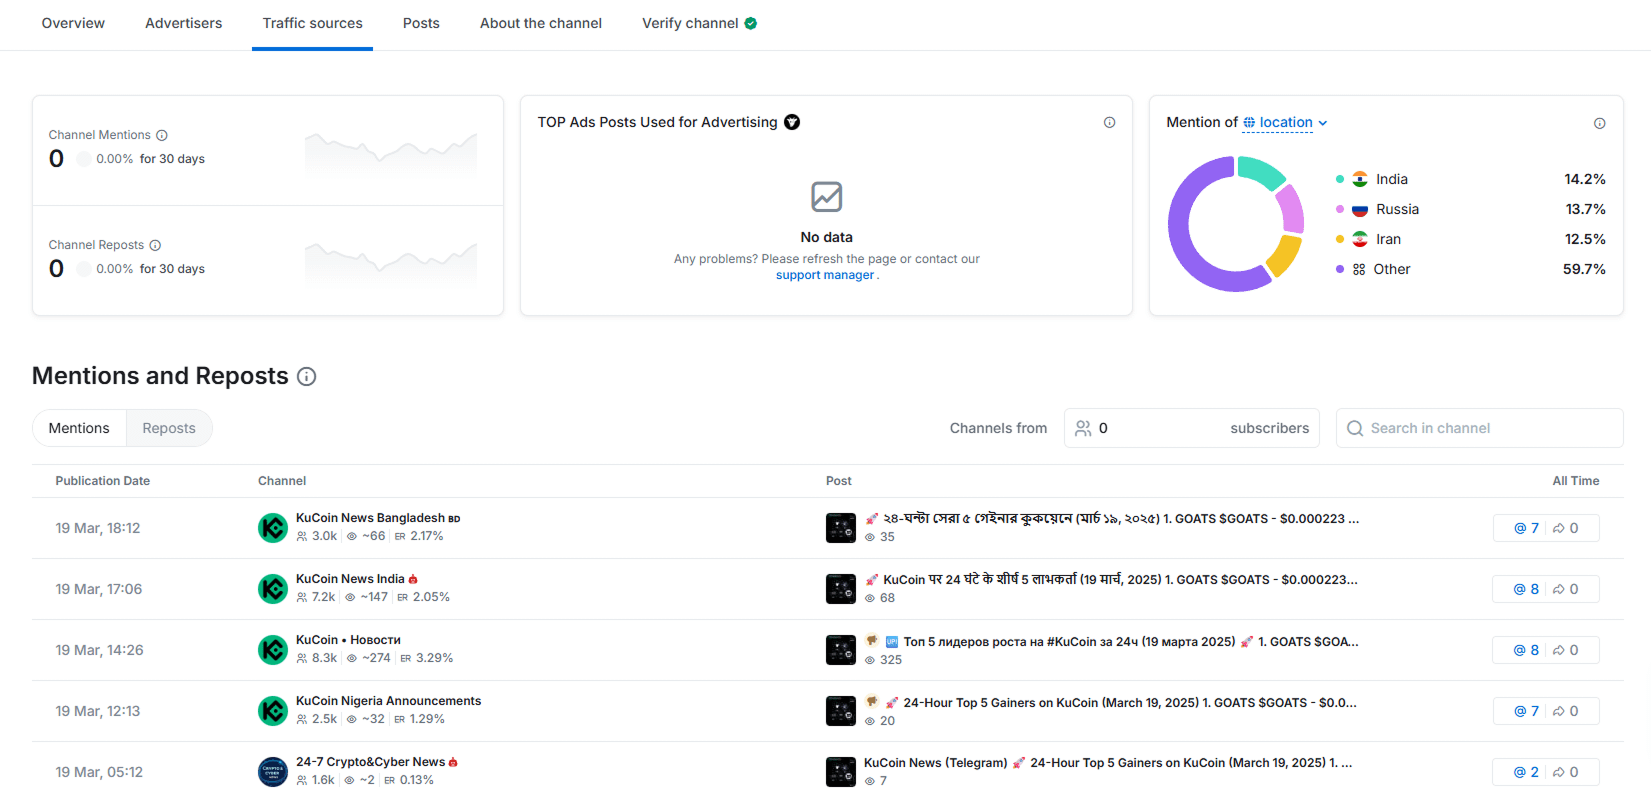The width and height of the screenshot is (1651, 795).
Task: Click 24-7 Crypto&Cyber News channel avatar
Action: [273, 772]
